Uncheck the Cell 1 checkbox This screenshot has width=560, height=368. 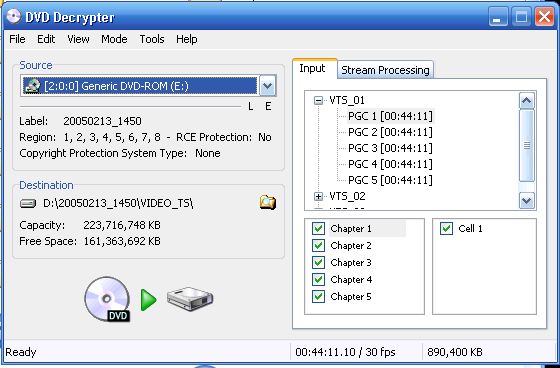click(x=446, y=228)
